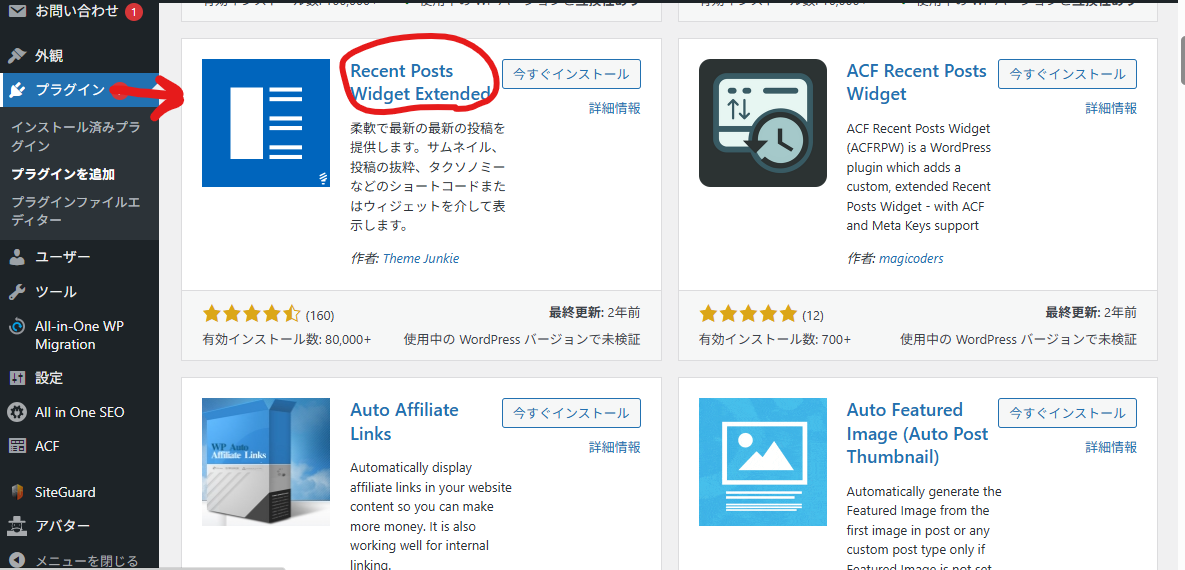Click the ACF Recent Posts Widget title link
1185x570 pixels.
click(x=917, y=82)
